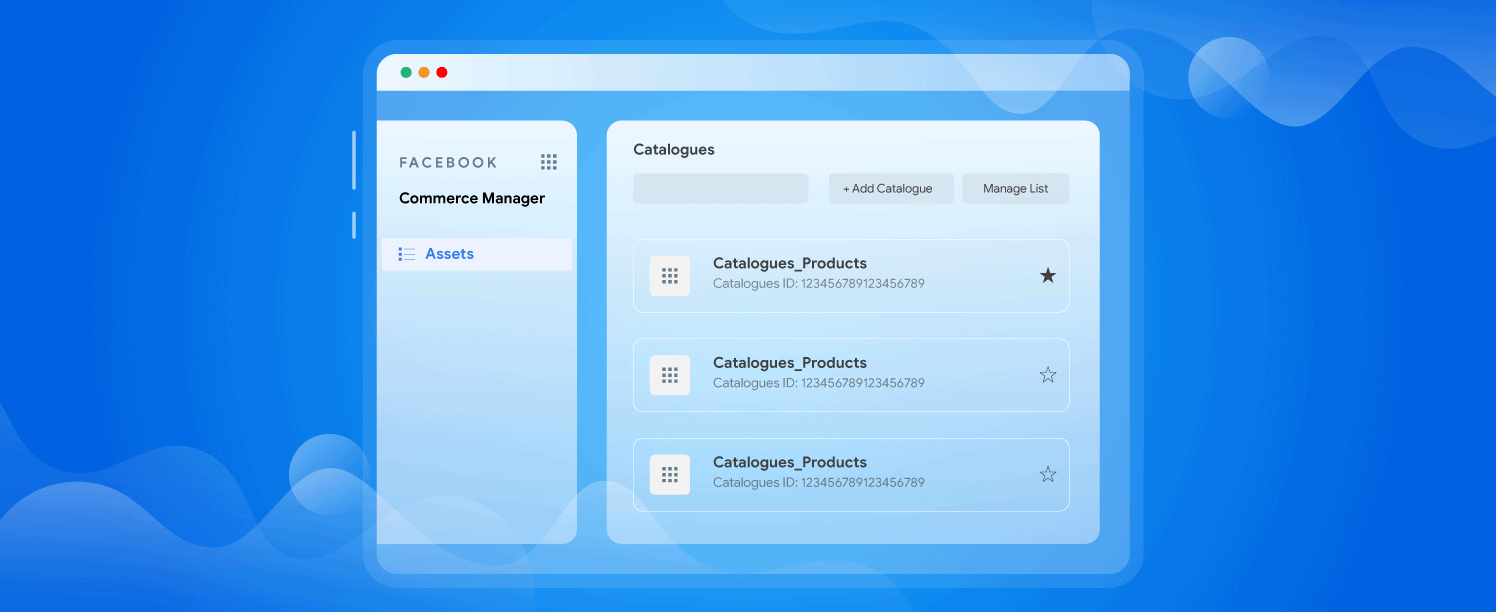Switch to the Assets section
Screen dimensions: 1496x612
[449, 253]
